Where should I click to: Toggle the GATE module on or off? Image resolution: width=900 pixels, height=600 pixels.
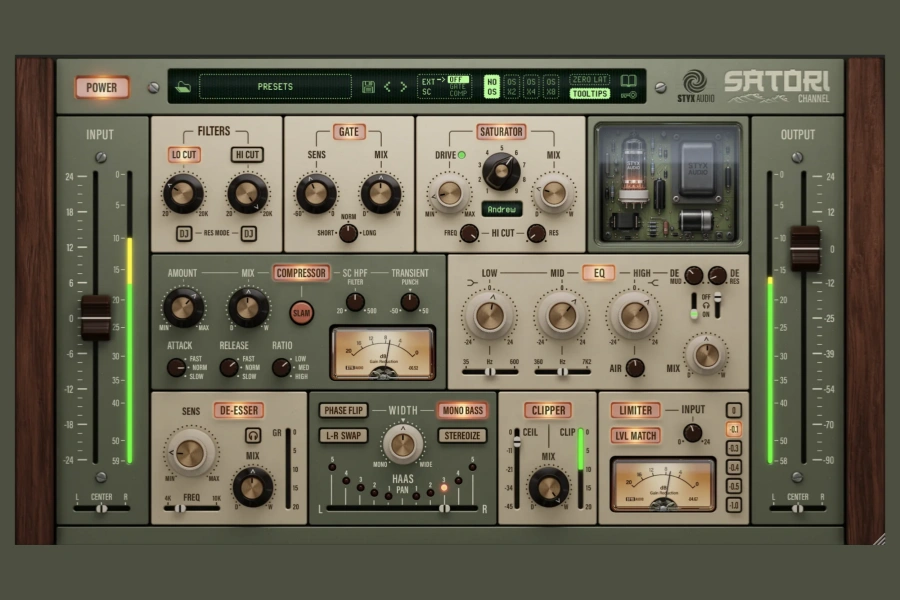[348, 131]
